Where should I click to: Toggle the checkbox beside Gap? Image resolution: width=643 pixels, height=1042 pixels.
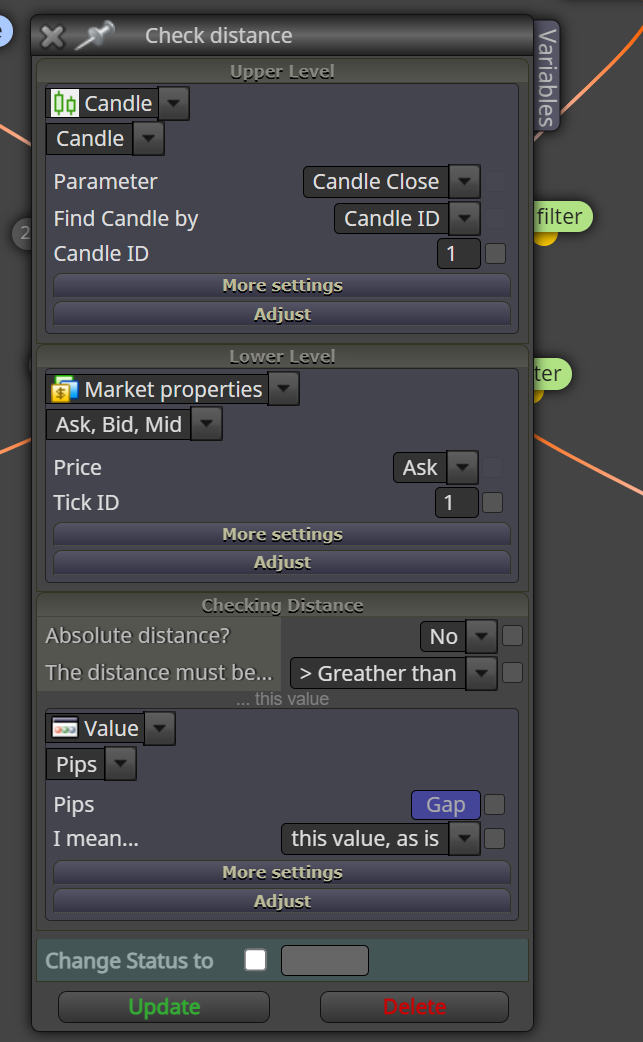(495, 805)
